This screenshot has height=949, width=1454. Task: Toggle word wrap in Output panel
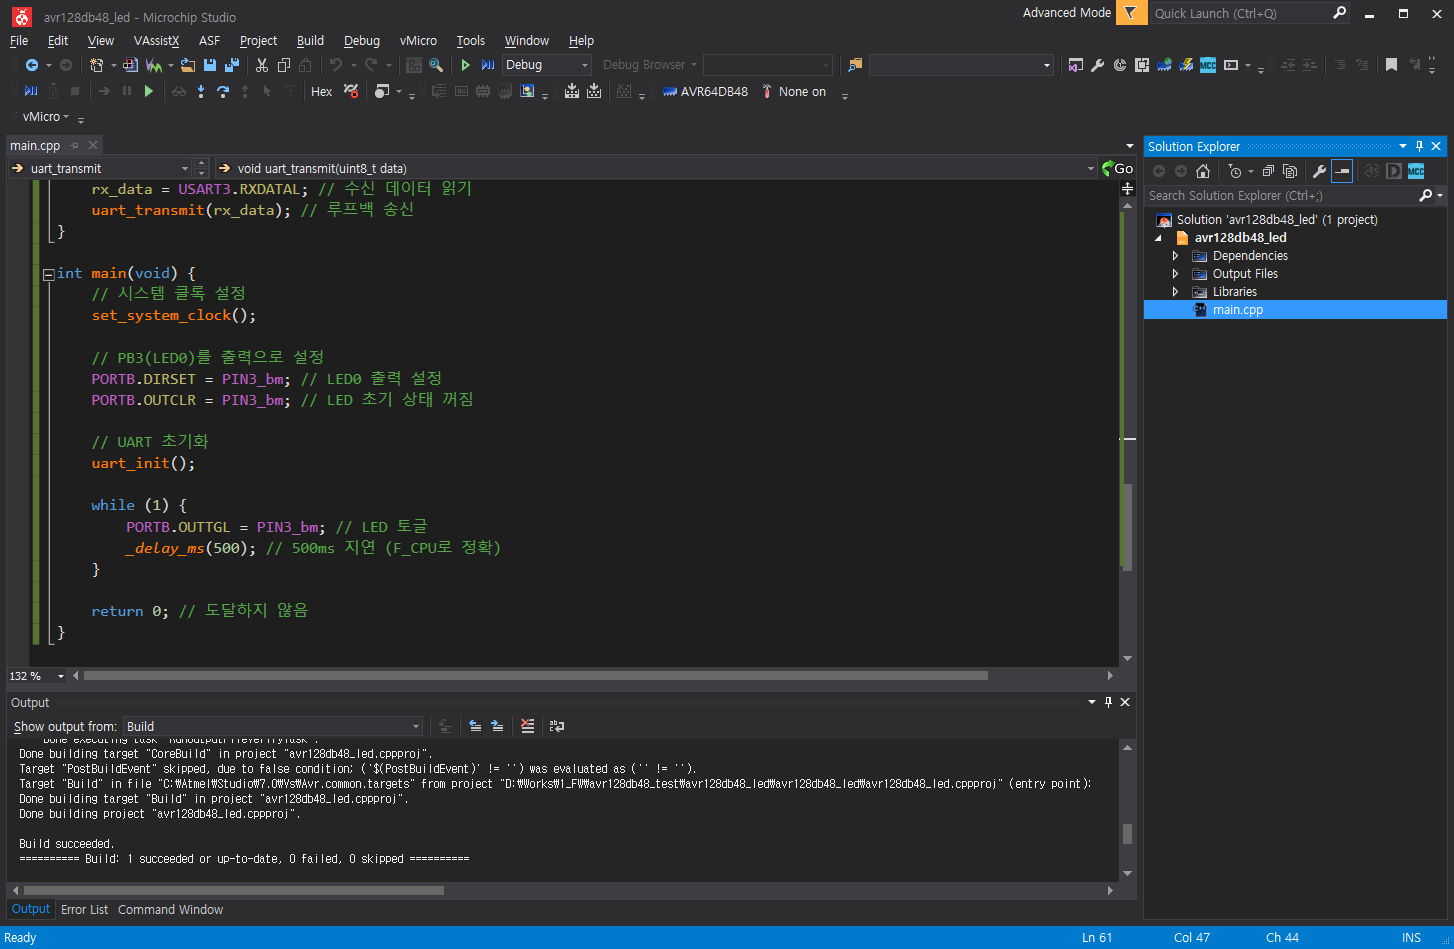(x=557, y=726)
